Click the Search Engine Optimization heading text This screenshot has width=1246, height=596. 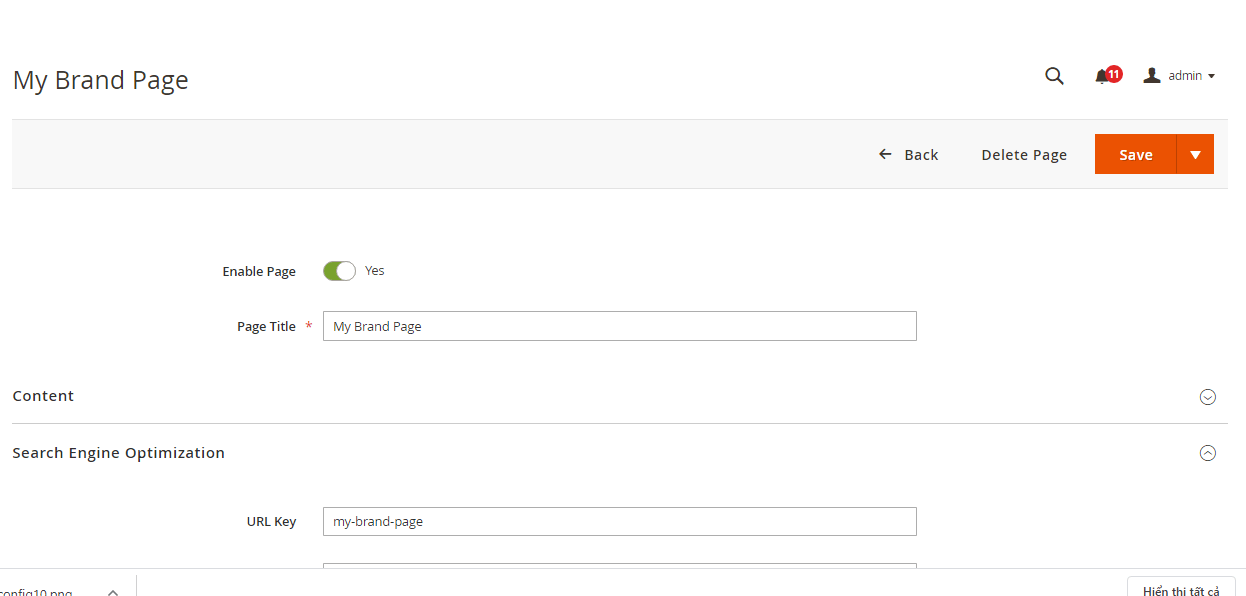tap(118, 453)
